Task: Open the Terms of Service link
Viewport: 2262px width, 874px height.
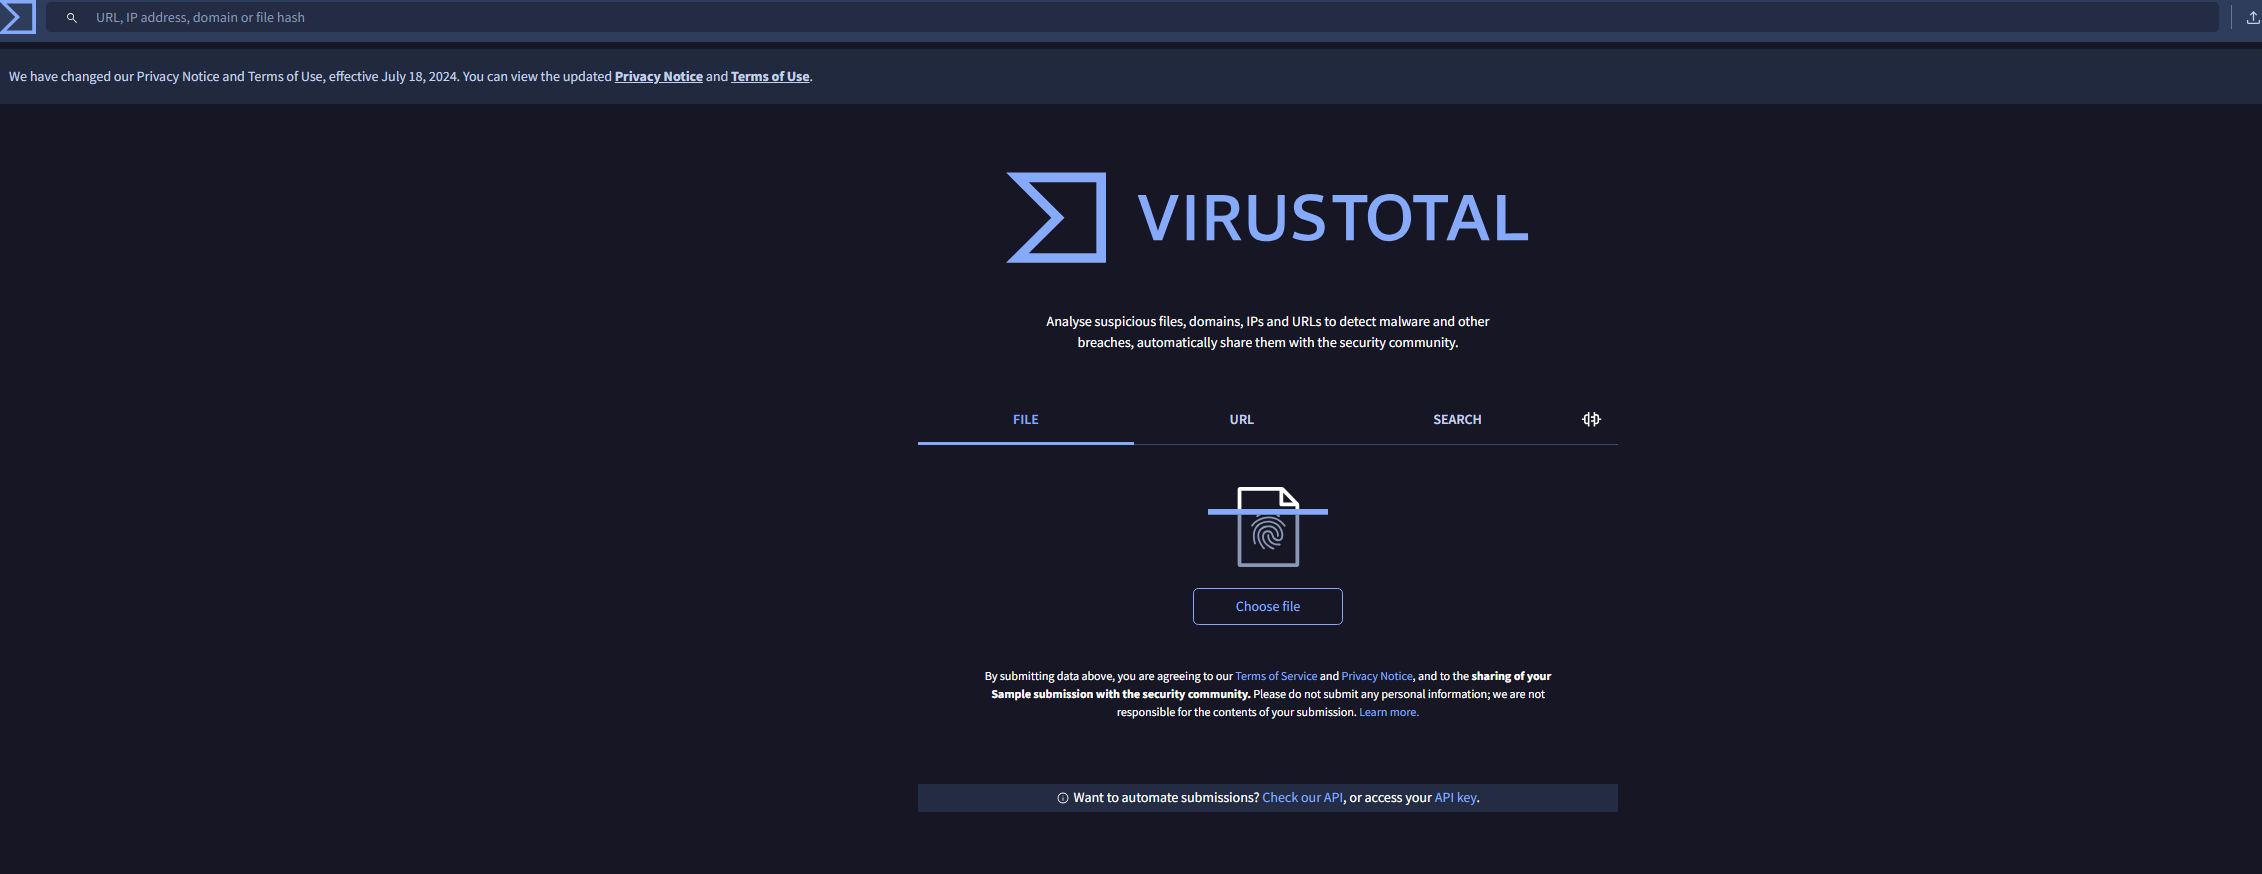Action: tap(1276, 677)
